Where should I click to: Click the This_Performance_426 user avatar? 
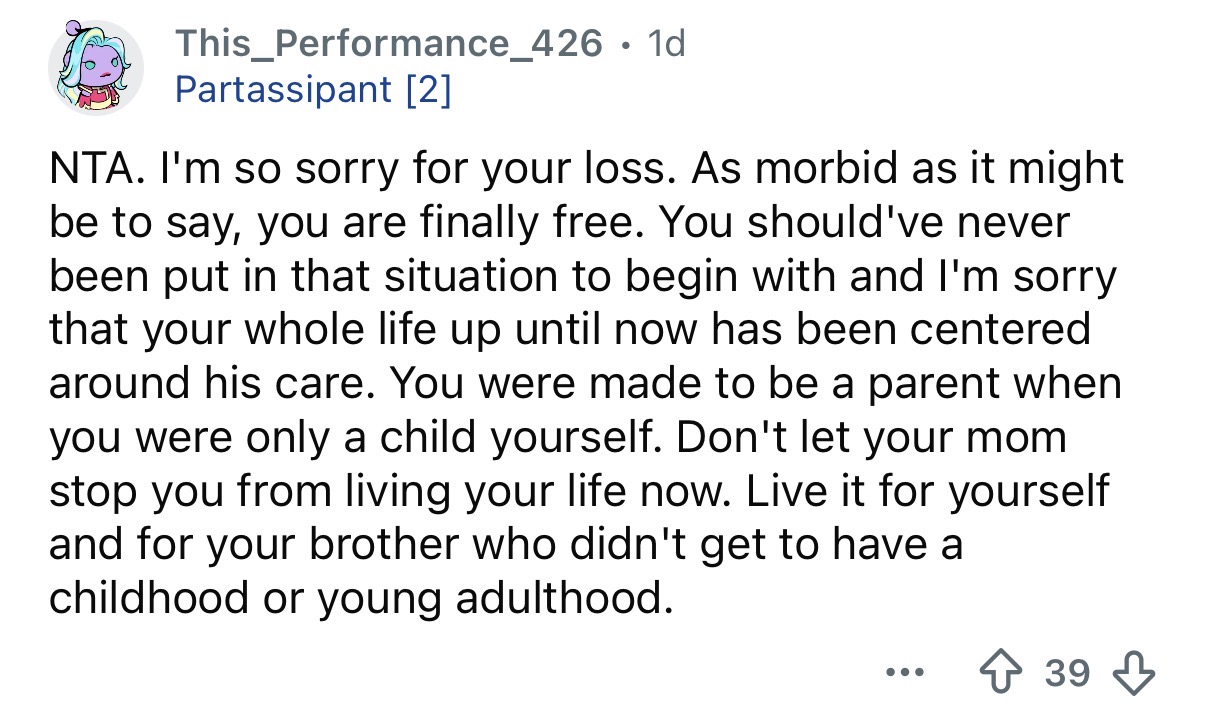click(x=96, y=66)
